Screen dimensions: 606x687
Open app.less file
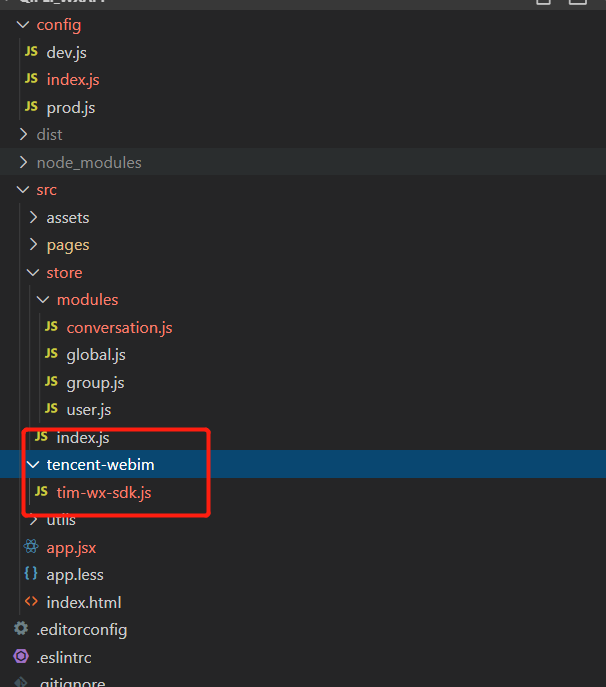point(75,575)
